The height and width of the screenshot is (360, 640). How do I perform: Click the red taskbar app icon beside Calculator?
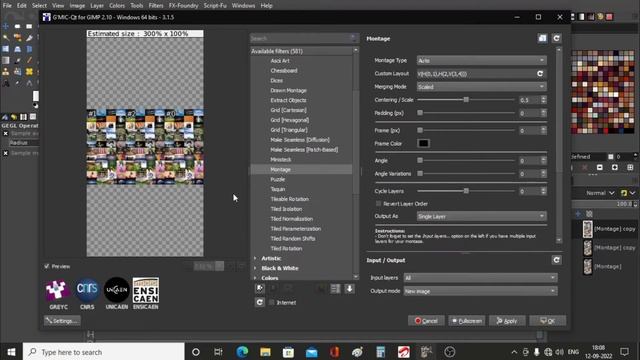point(403,352)
